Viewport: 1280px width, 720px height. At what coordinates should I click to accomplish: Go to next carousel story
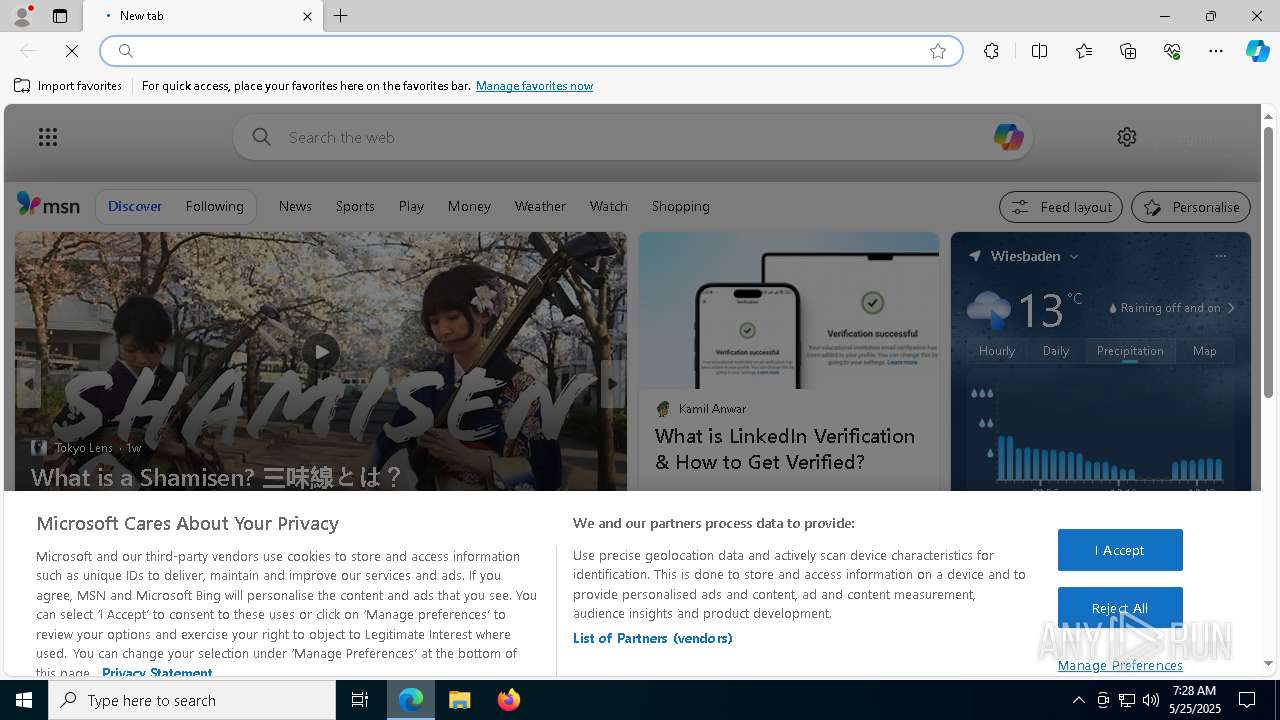coord(613,384)
